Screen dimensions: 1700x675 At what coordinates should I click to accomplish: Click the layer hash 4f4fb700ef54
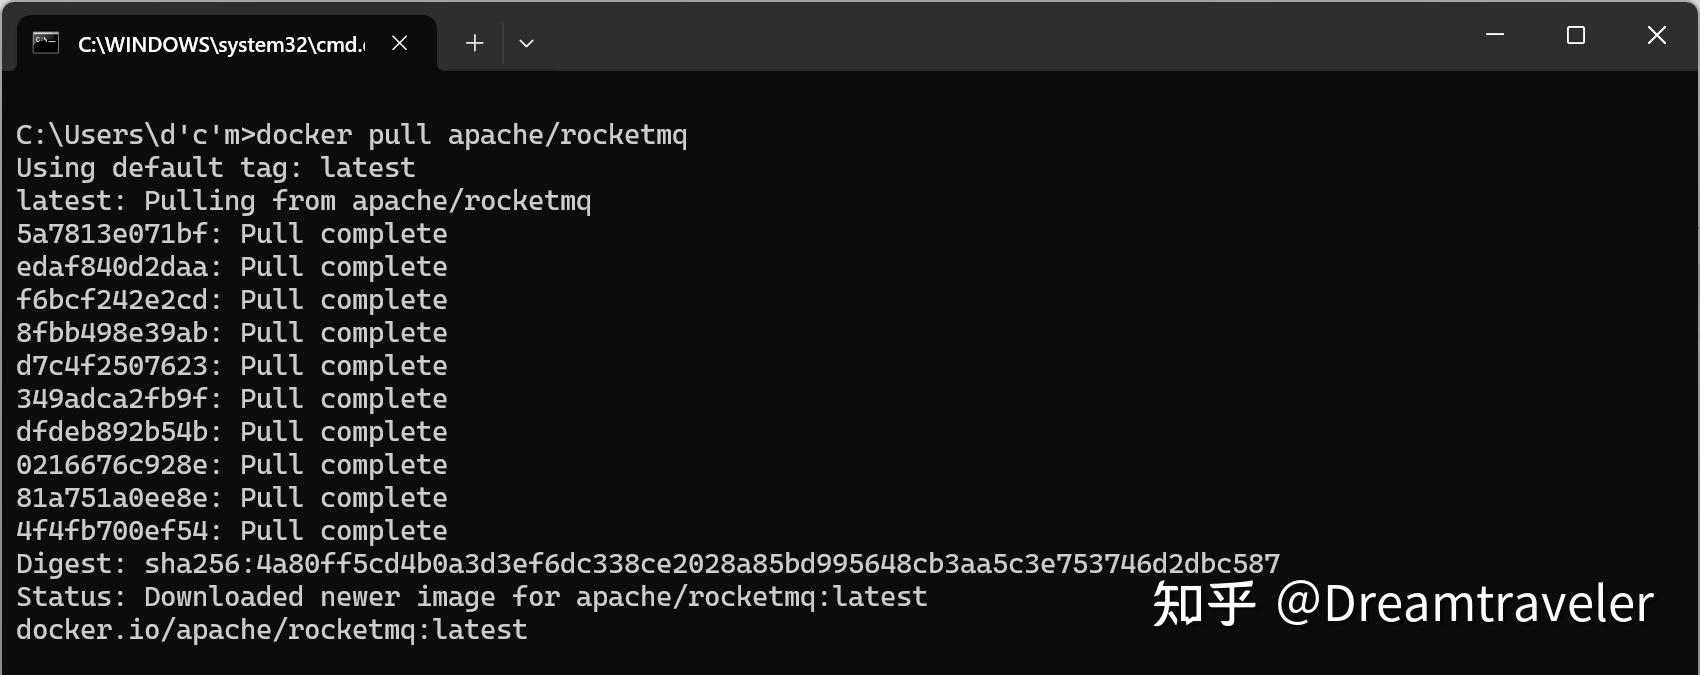110,530
